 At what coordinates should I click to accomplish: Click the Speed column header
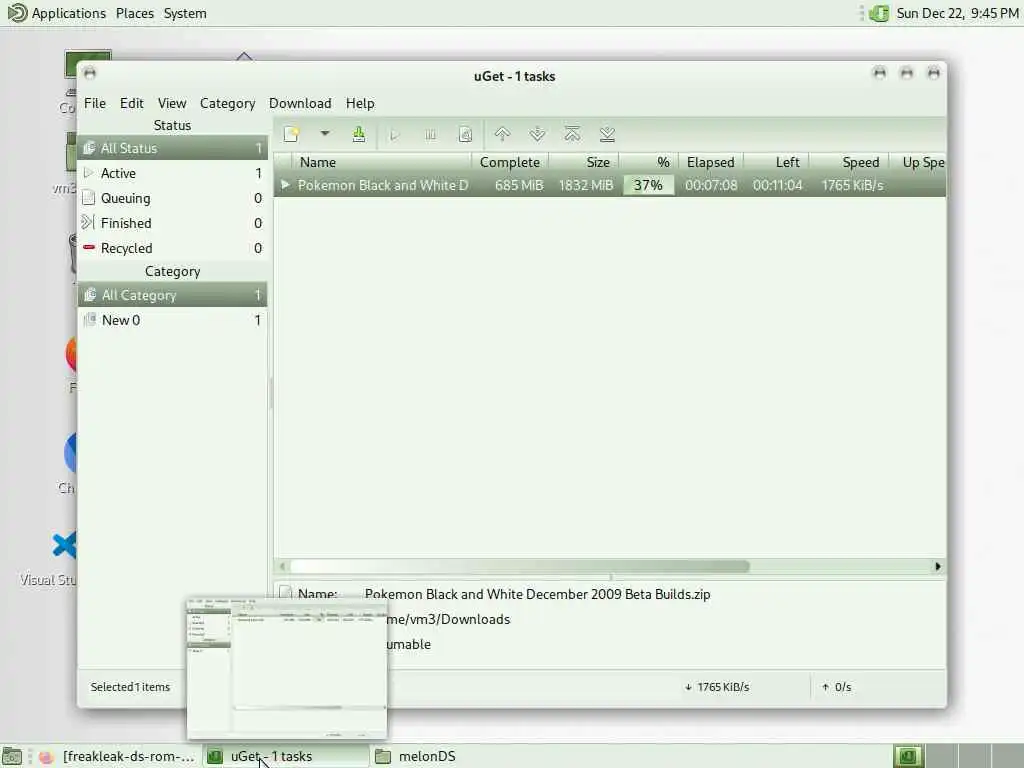click(849, 162)
